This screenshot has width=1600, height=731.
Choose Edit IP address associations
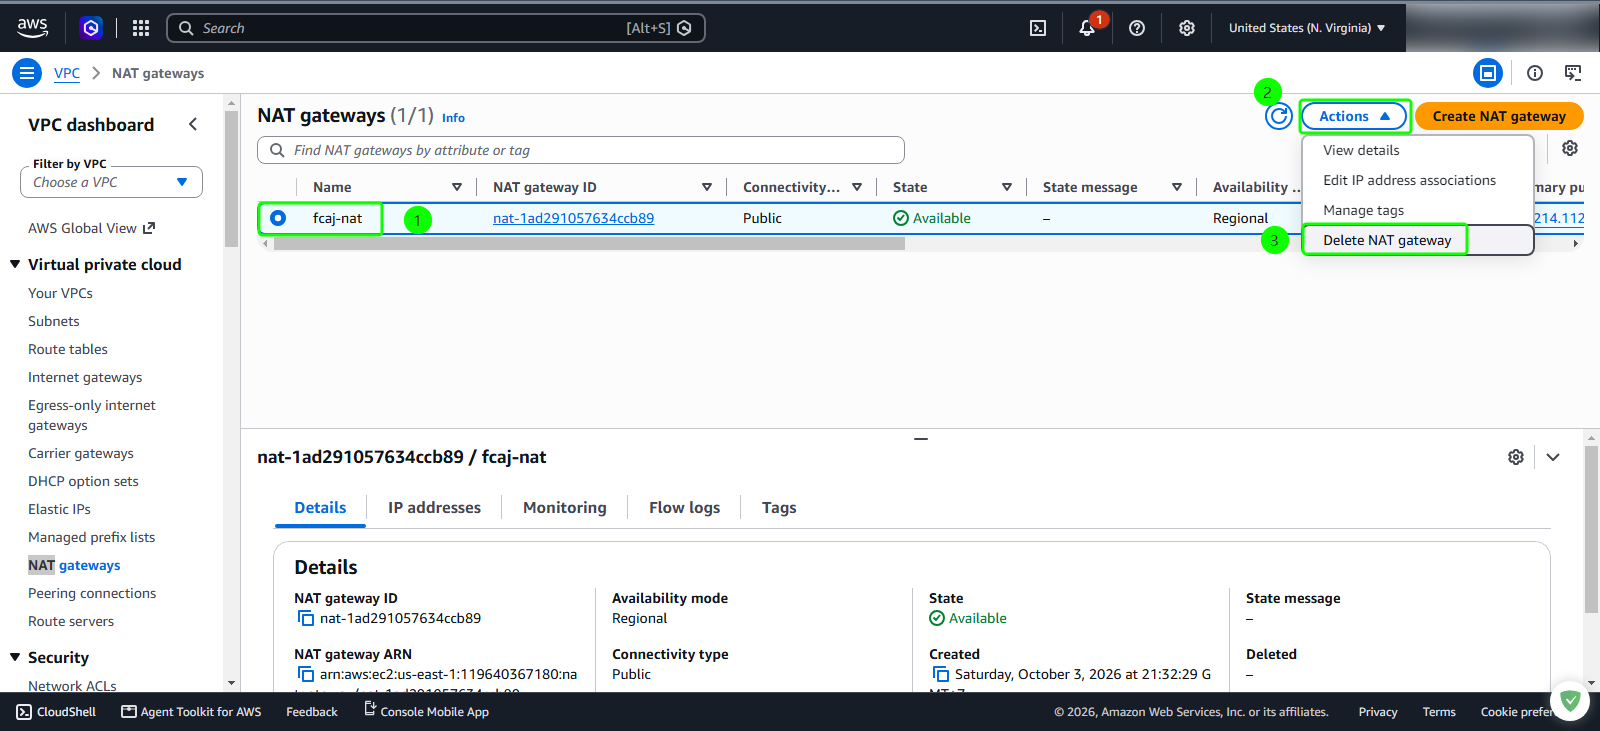click(1417, 180)
